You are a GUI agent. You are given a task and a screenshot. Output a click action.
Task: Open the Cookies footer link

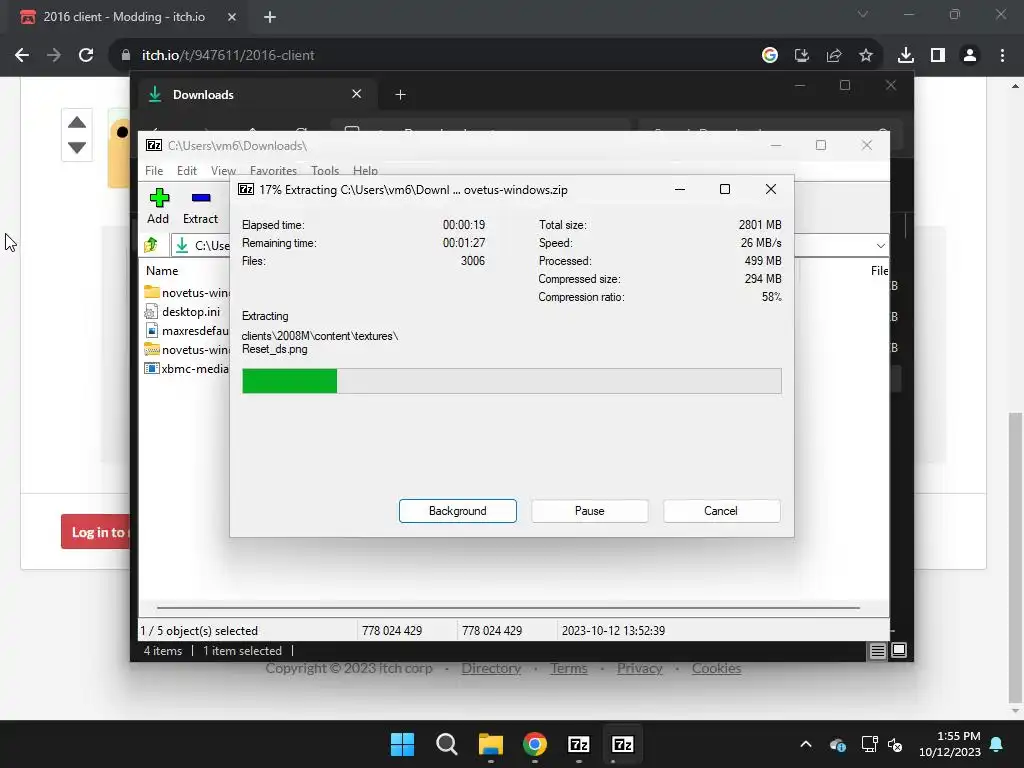tap(716, 668)
